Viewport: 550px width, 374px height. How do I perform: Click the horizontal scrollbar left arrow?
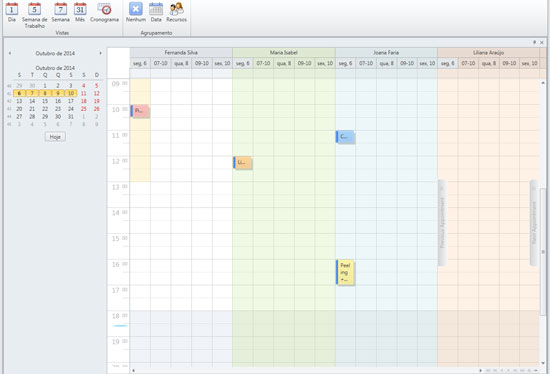133,370
